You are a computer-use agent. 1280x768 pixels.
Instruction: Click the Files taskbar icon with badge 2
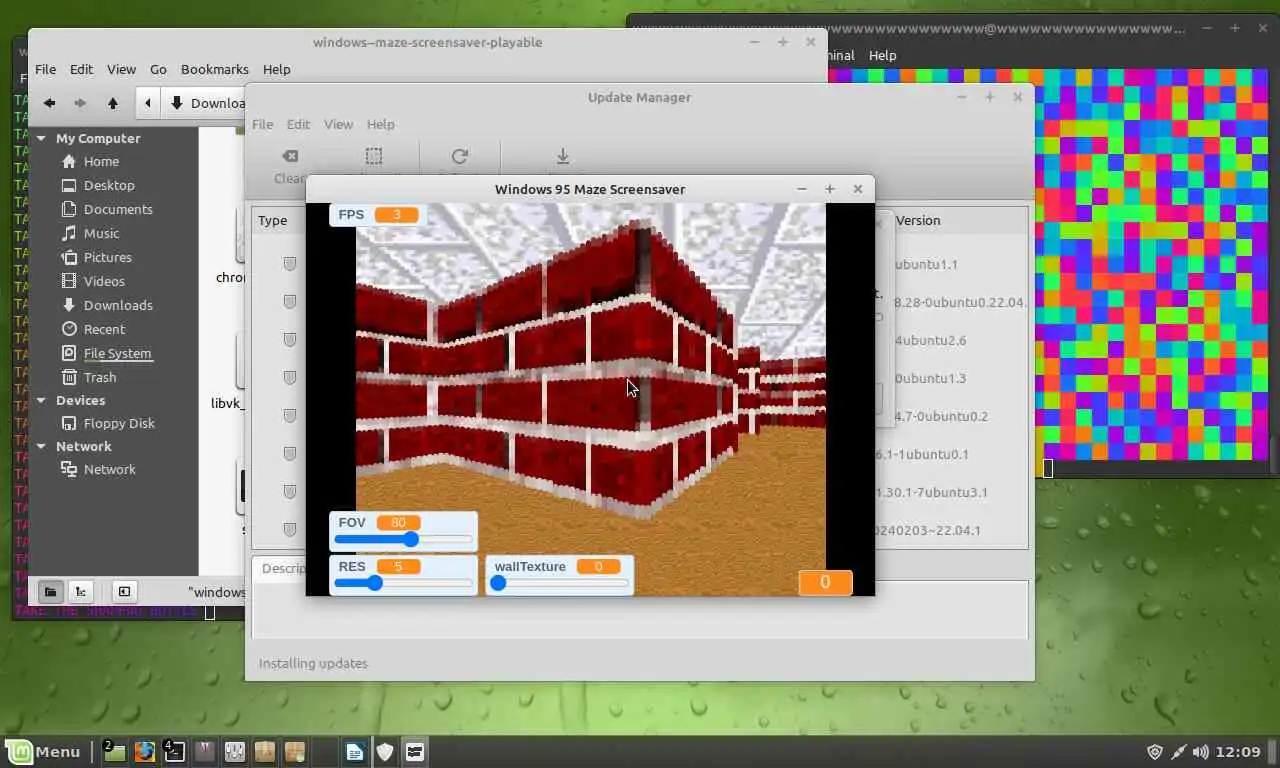point(114,752)
